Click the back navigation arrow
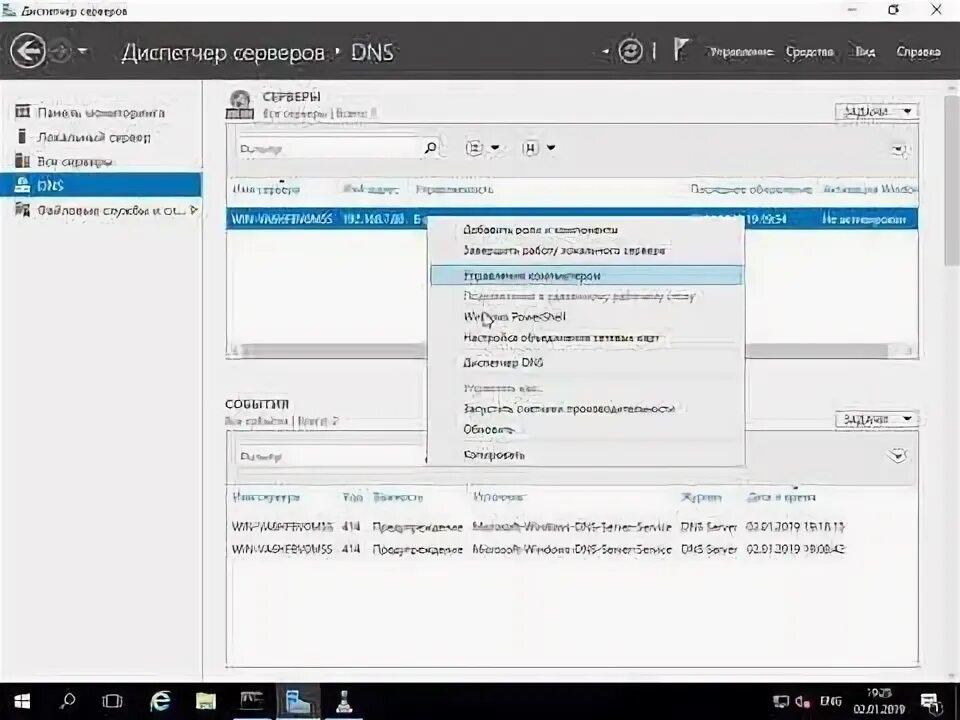960x720 pixels. coord(28,50)
